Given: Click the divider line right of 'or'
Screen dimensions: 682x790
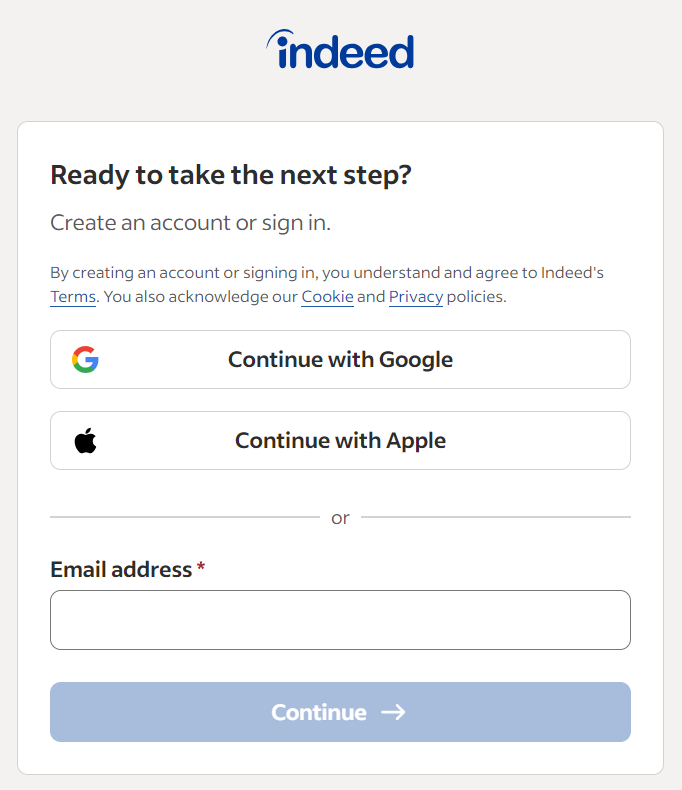Looking at the screenshot, I should point(496,517).
